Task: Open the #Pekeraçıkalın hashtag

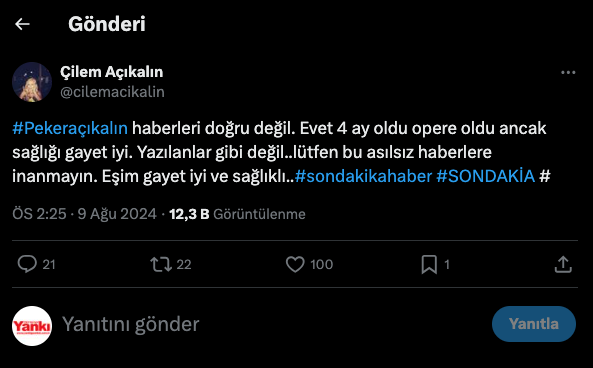Action: (x=70, y=128)
